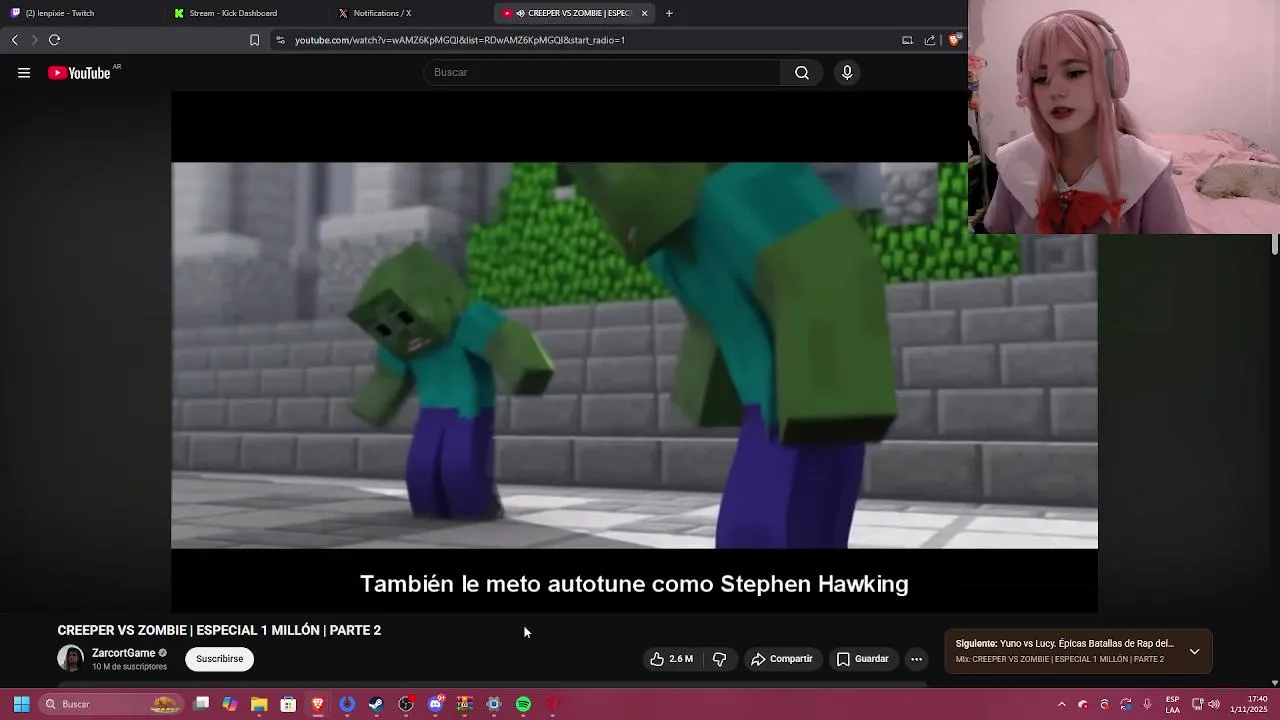Click the Guardar save button
Image resolution: width=1280 pixels, height=720 pixels.
coord(863,659)
